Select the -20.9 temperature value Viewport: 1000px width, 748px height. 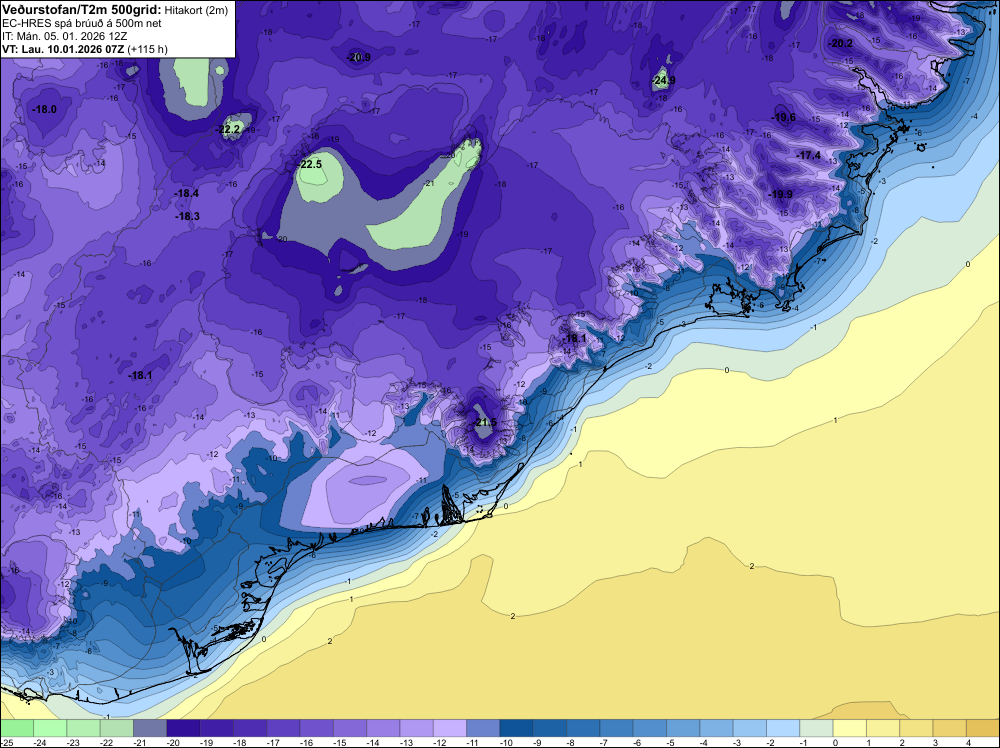click(358, 57)
